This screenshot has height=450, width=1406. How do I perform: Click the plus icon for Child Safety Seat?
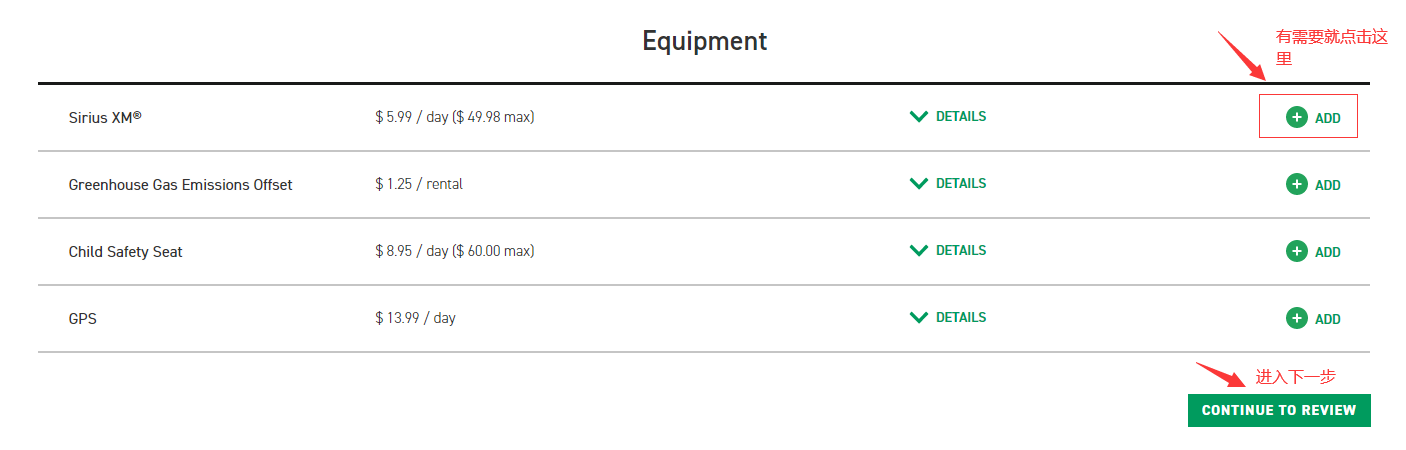(x=1296, y=251)
